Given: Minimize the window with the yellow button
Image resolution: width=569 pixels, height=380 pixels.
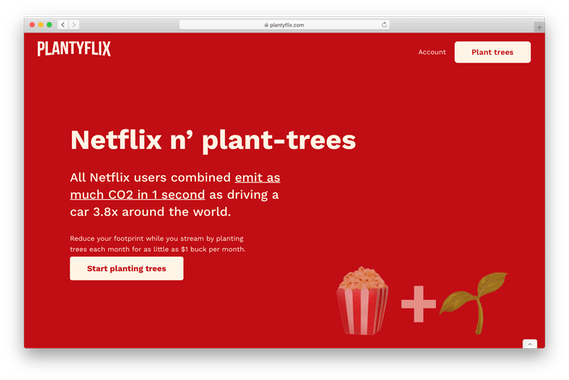Looking at the screenshot, I should [x=41, y=25].
